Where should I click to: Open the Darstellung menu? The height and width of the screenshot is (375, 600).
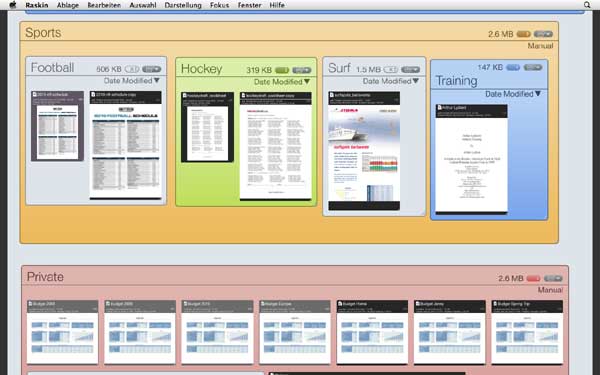point(183,5)
